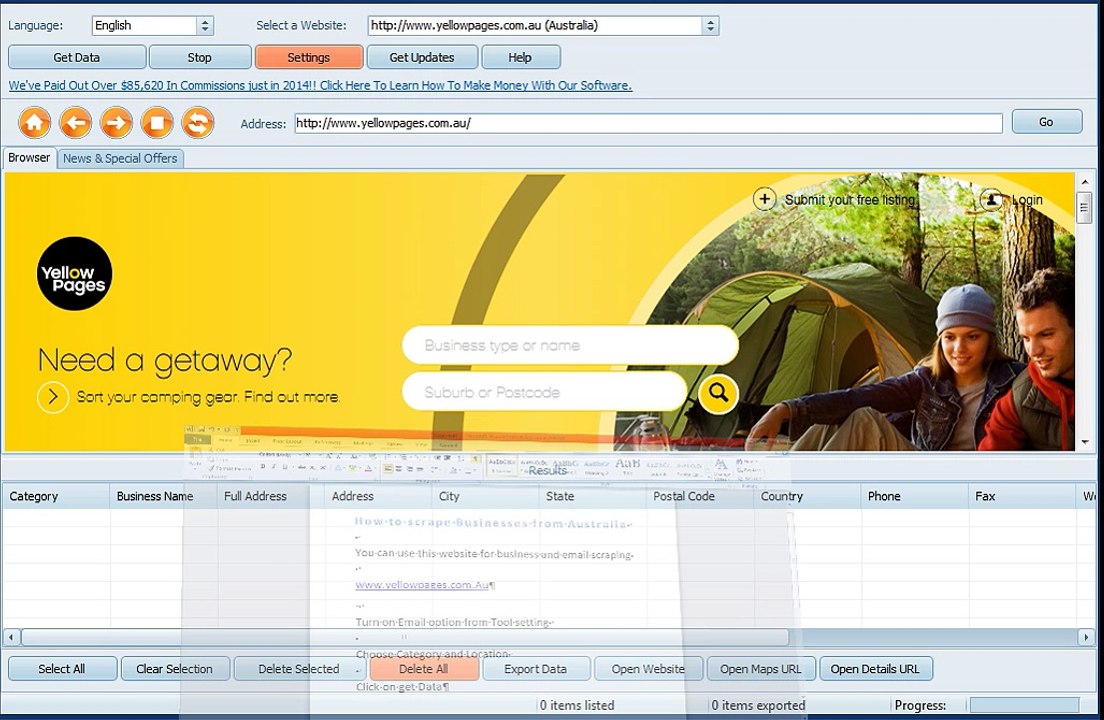Go forward with the right arrow icon
Viewport: 1104px width, 720px height.
click(116, 122)
